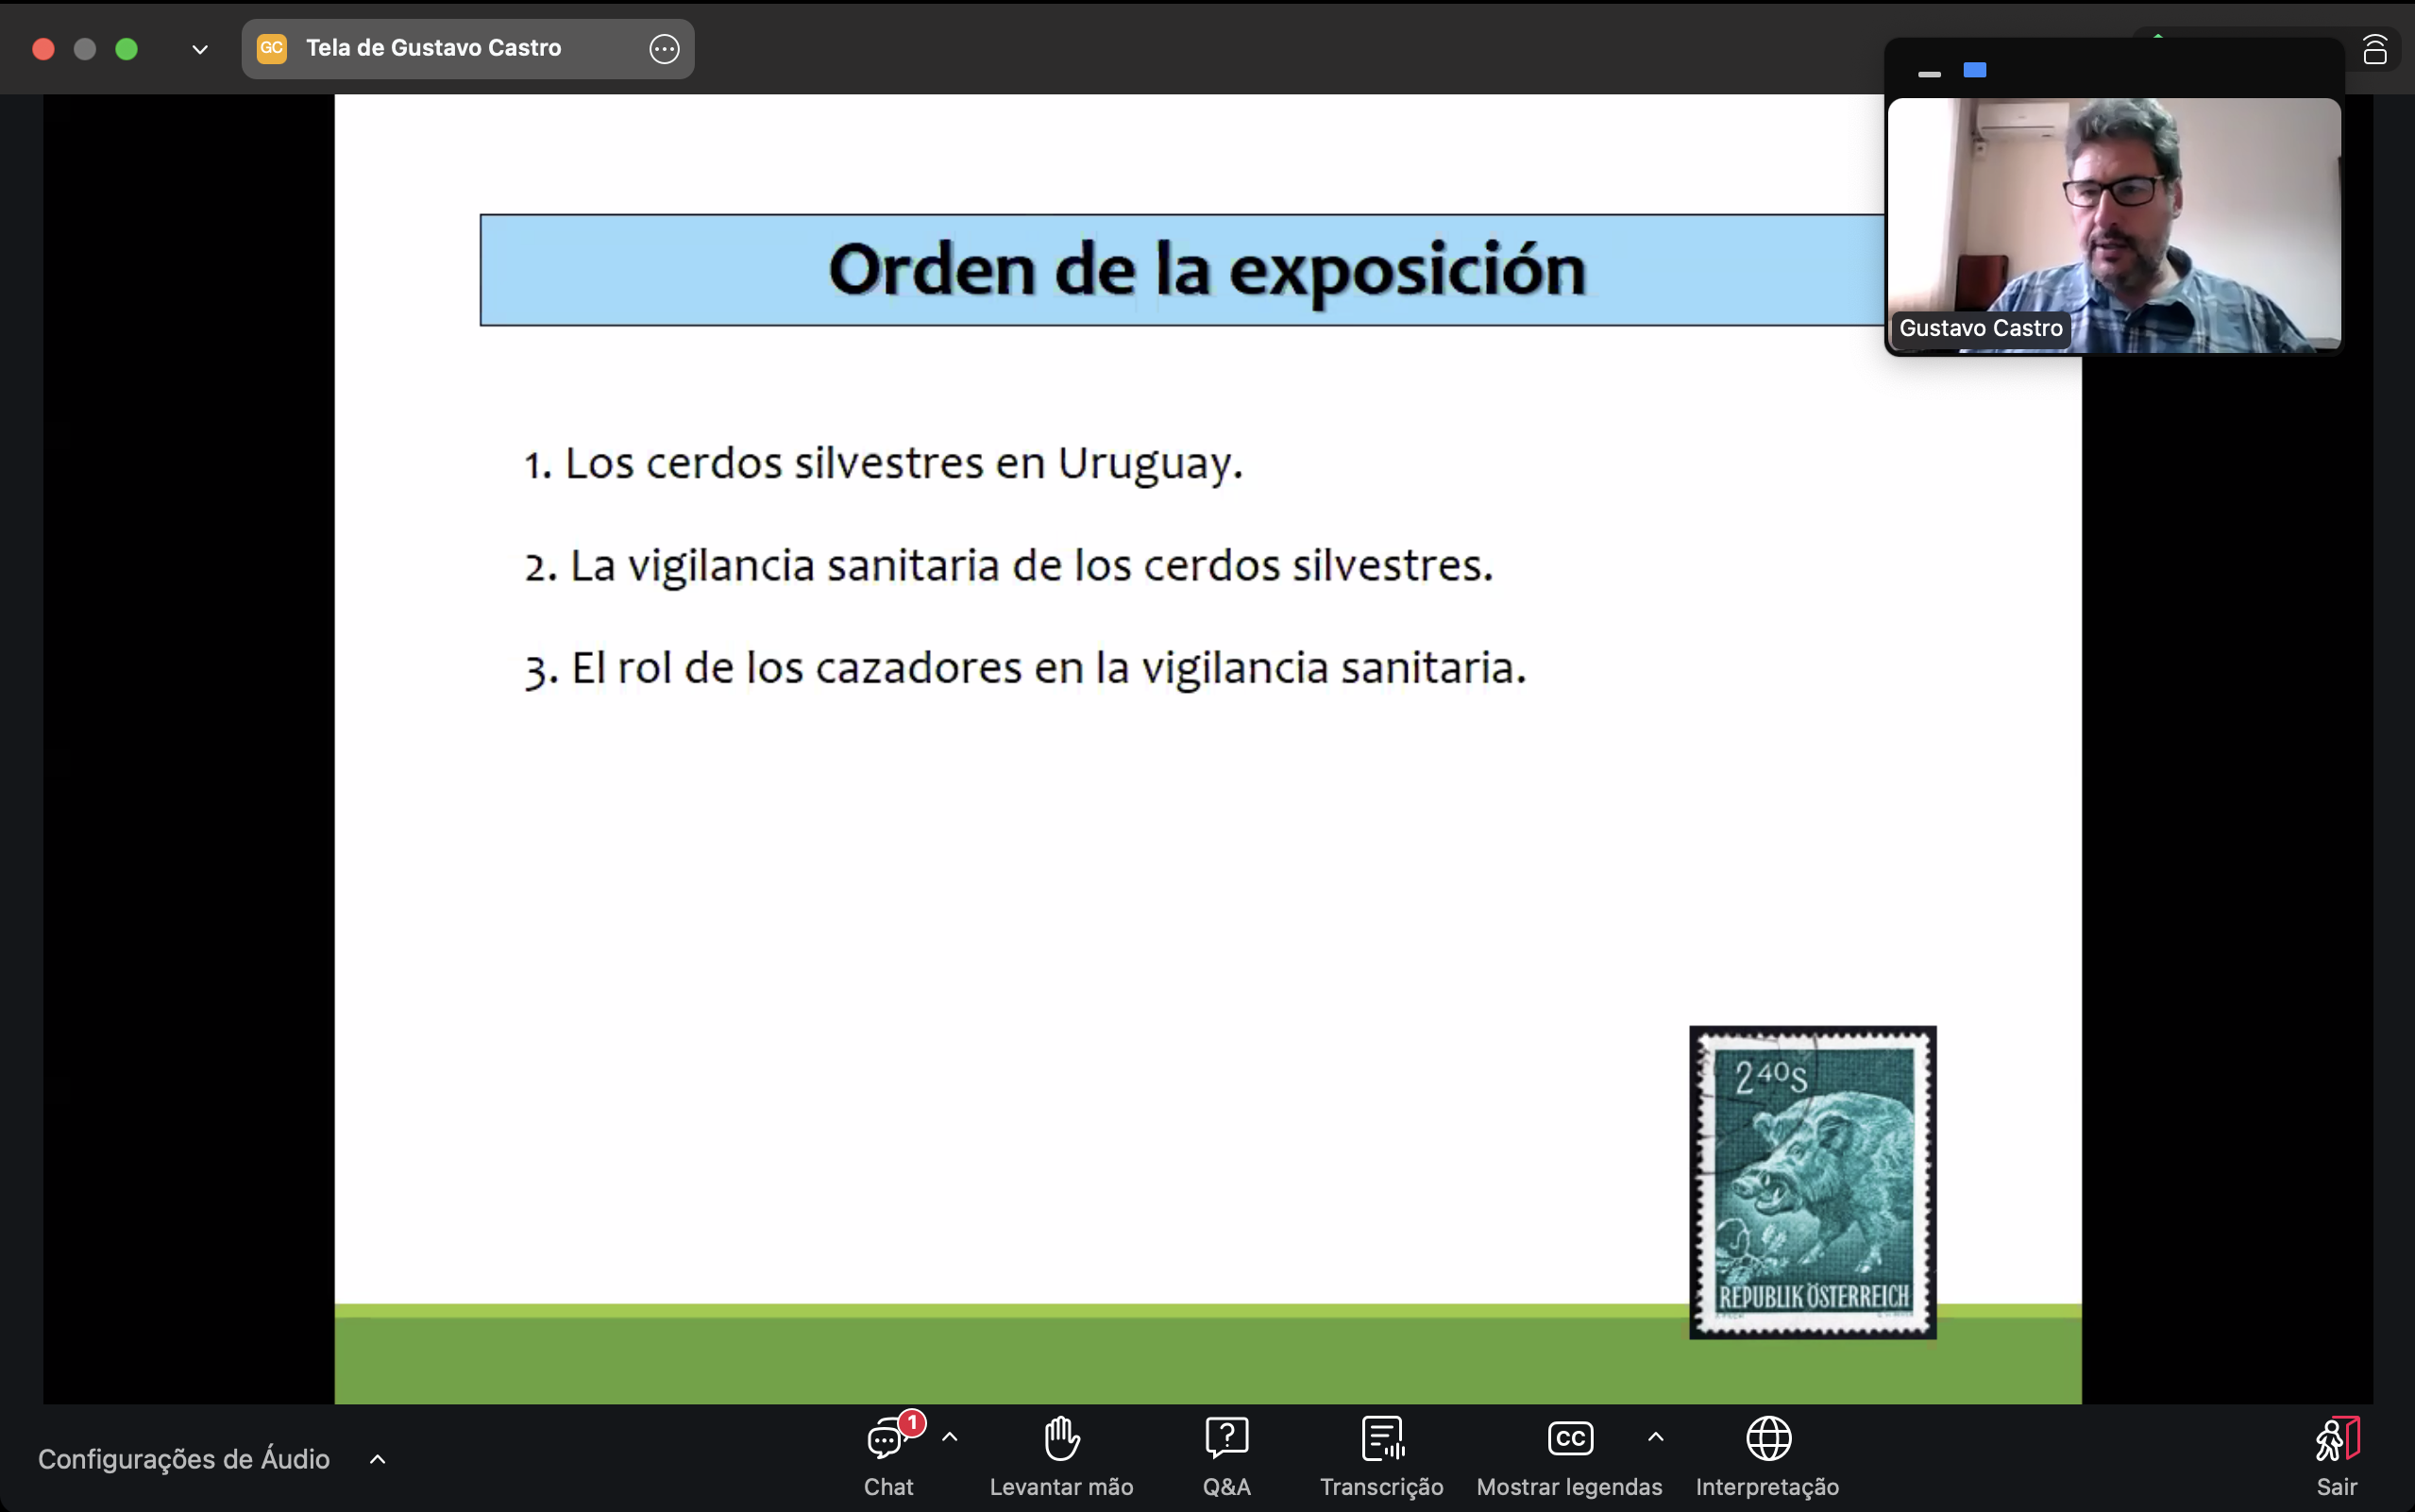Open the more options ellipsis on the shared screen tab

664,49
